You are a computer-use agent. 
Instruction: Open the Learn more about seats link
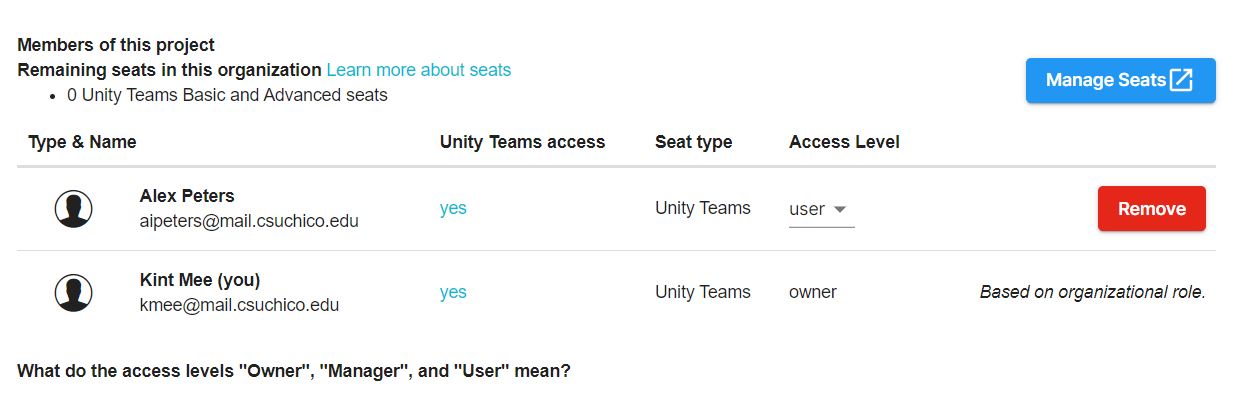point(419,70)
